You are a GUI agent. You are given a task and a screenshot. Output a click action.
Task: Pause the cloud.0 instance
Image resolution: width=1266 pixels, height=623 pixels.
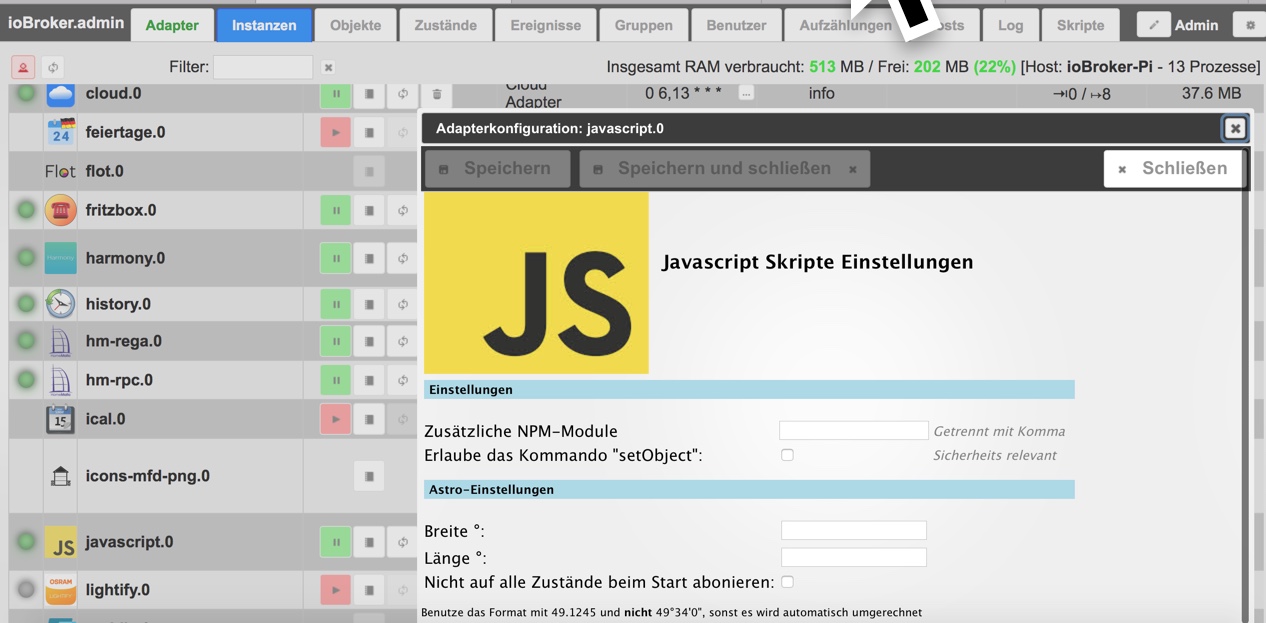[x=336, y=94]
